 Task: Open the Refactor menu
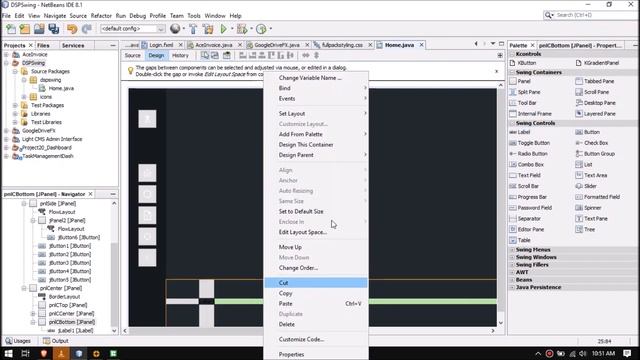pos(101,16)
